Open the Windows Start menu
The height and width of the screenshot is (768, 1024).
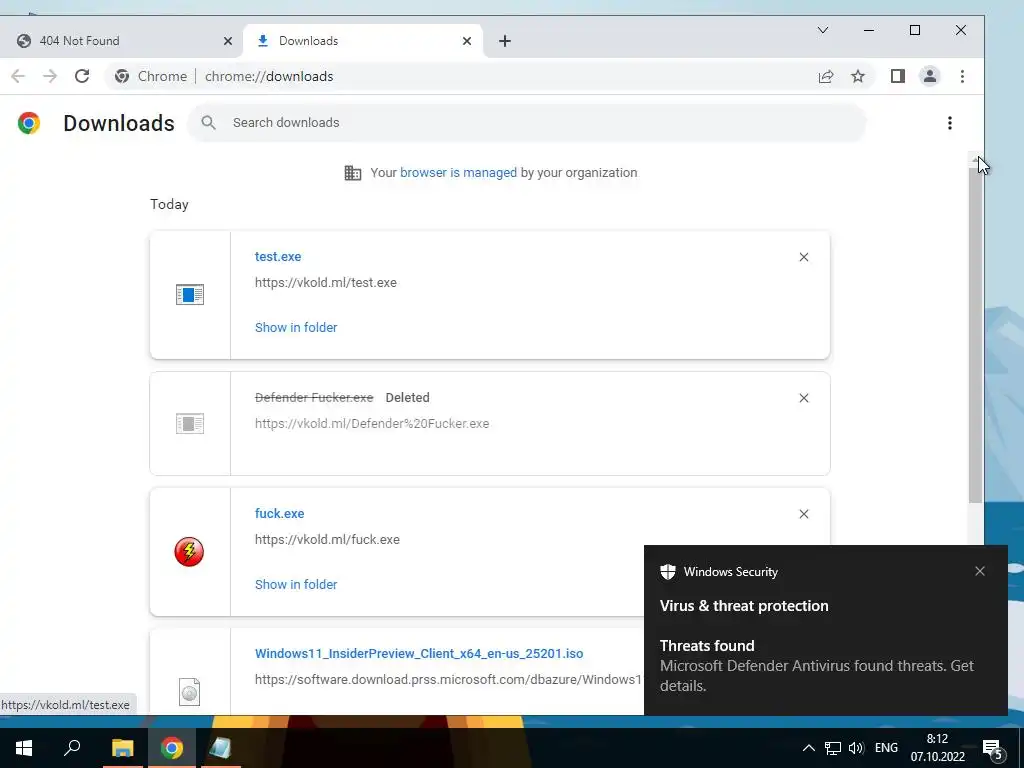pos(24,748)
